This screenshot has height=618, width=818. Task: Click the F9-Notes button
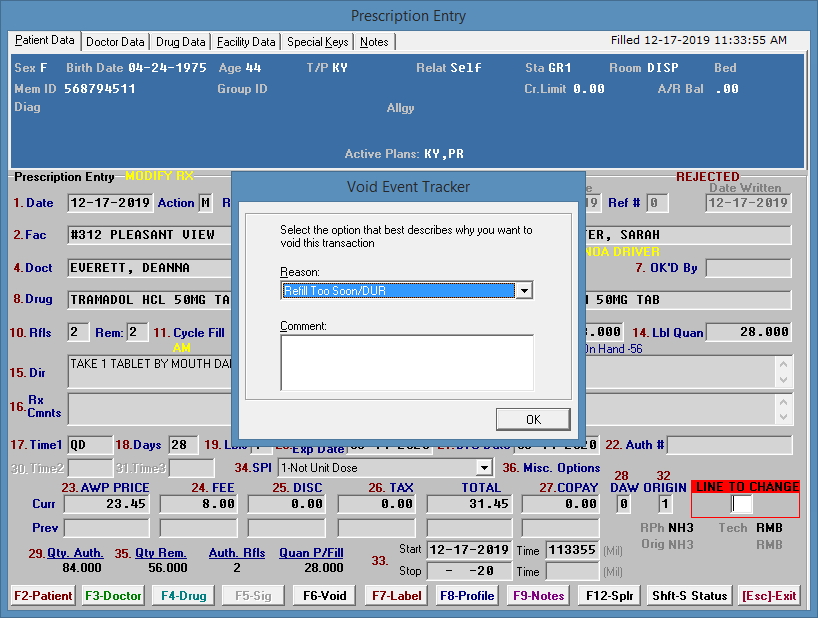point(538,596)
